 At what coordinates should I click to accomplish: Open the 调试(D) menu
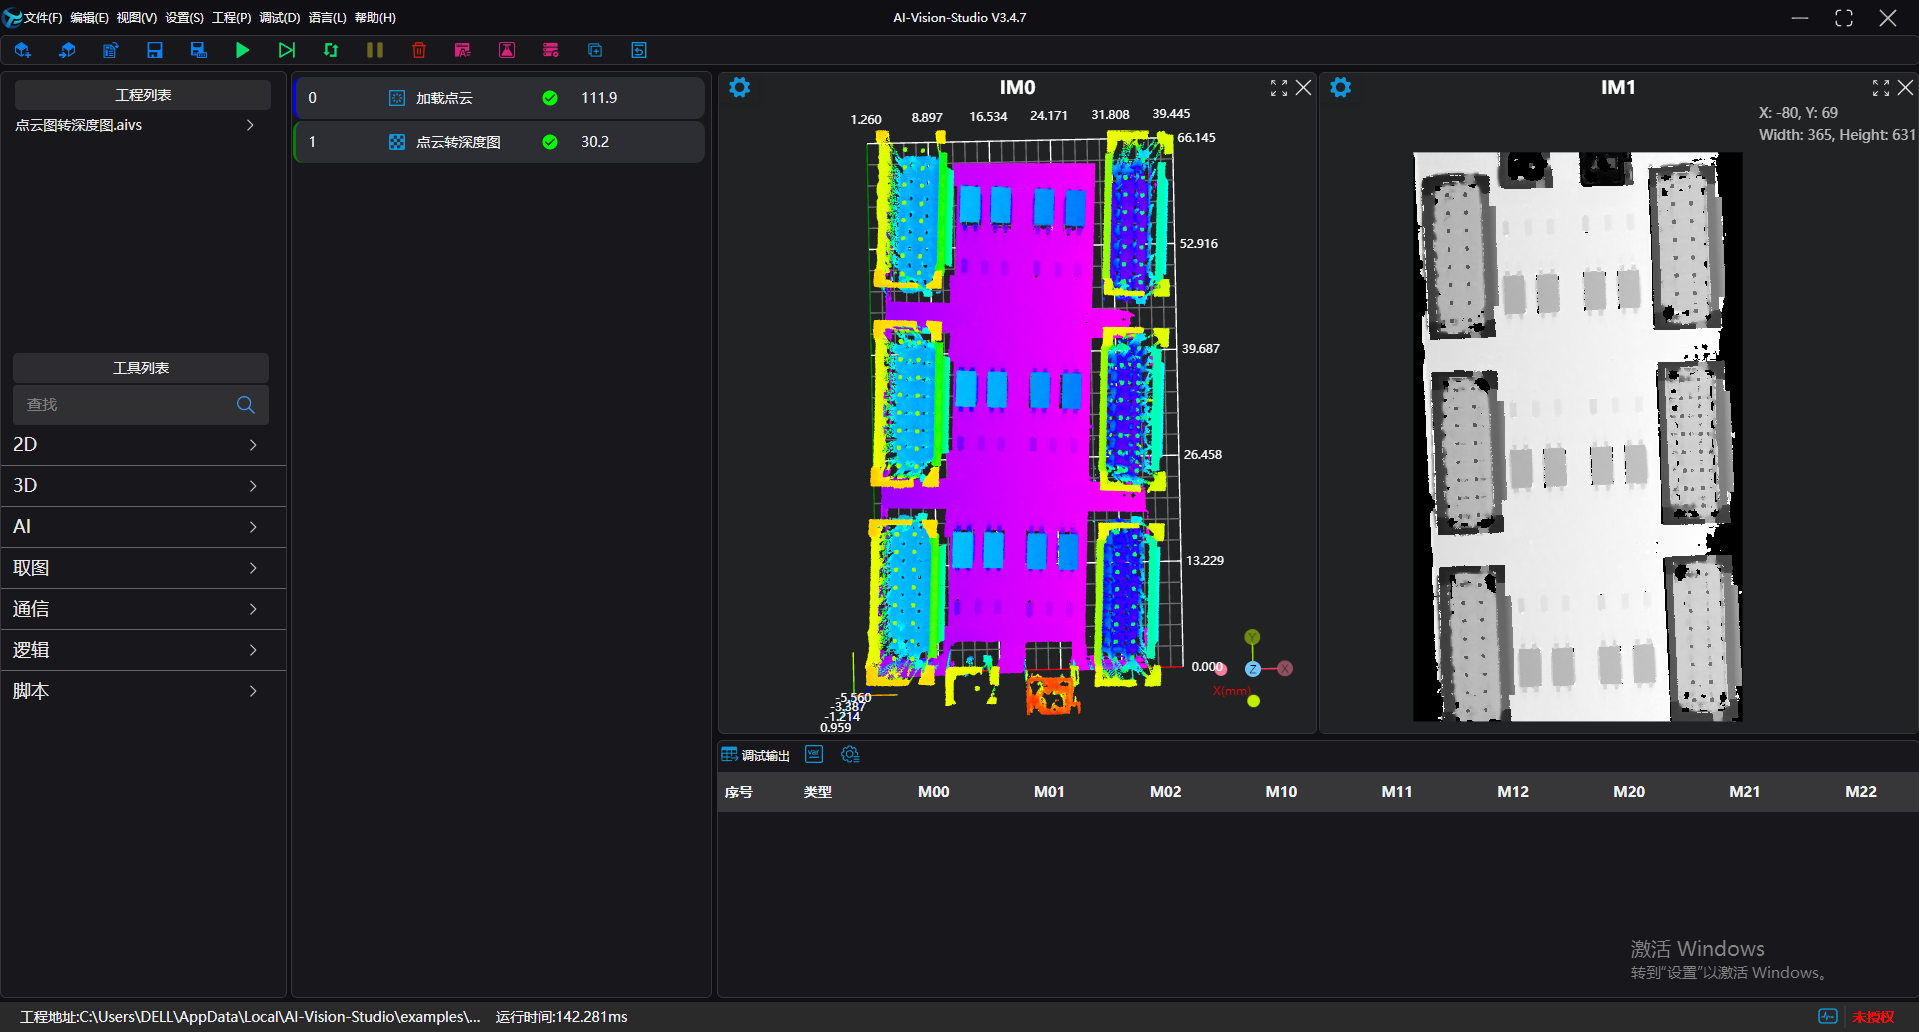[x=279, y=18]
